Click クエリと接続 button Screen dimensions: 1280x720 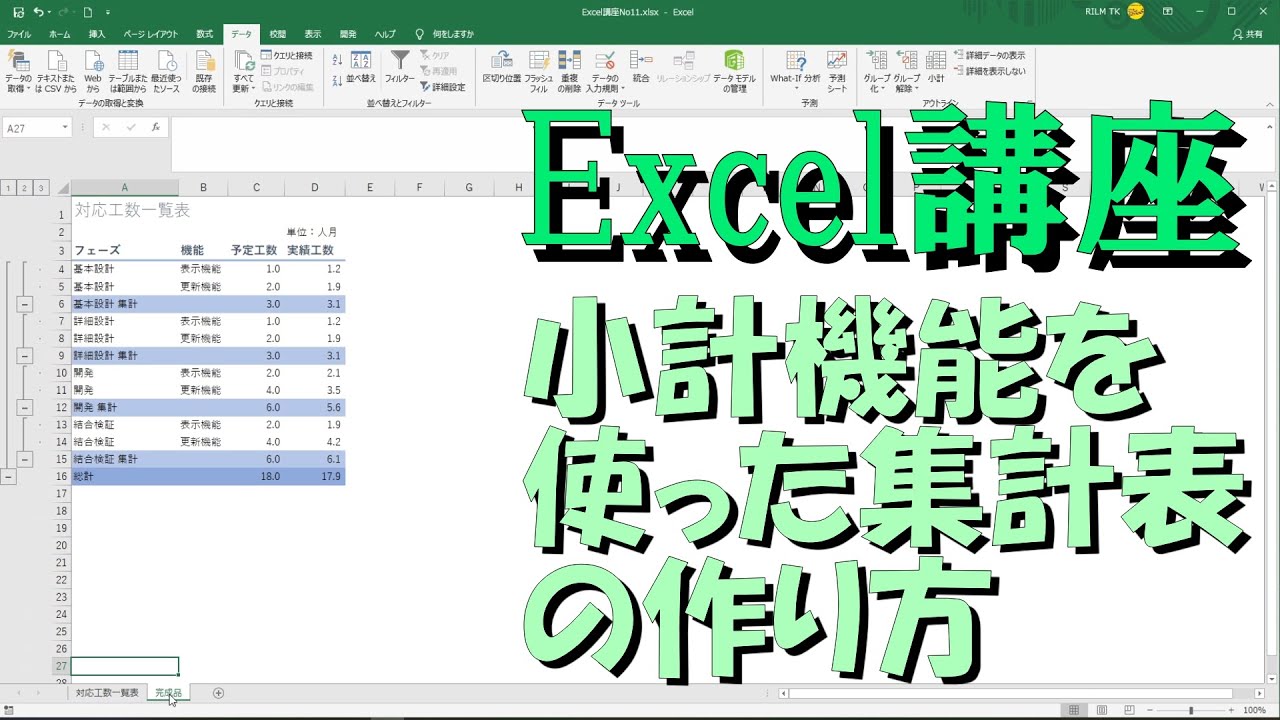click(287, 55)
